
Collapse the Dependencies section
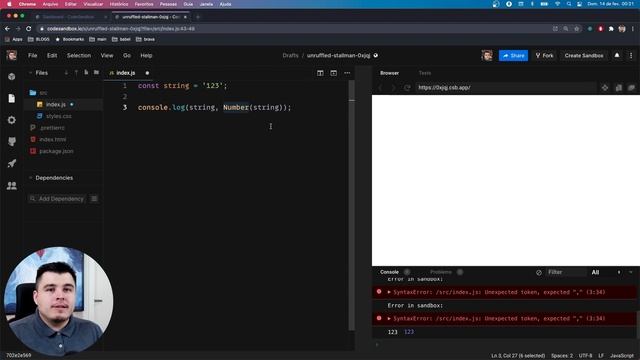pos(30,178)
